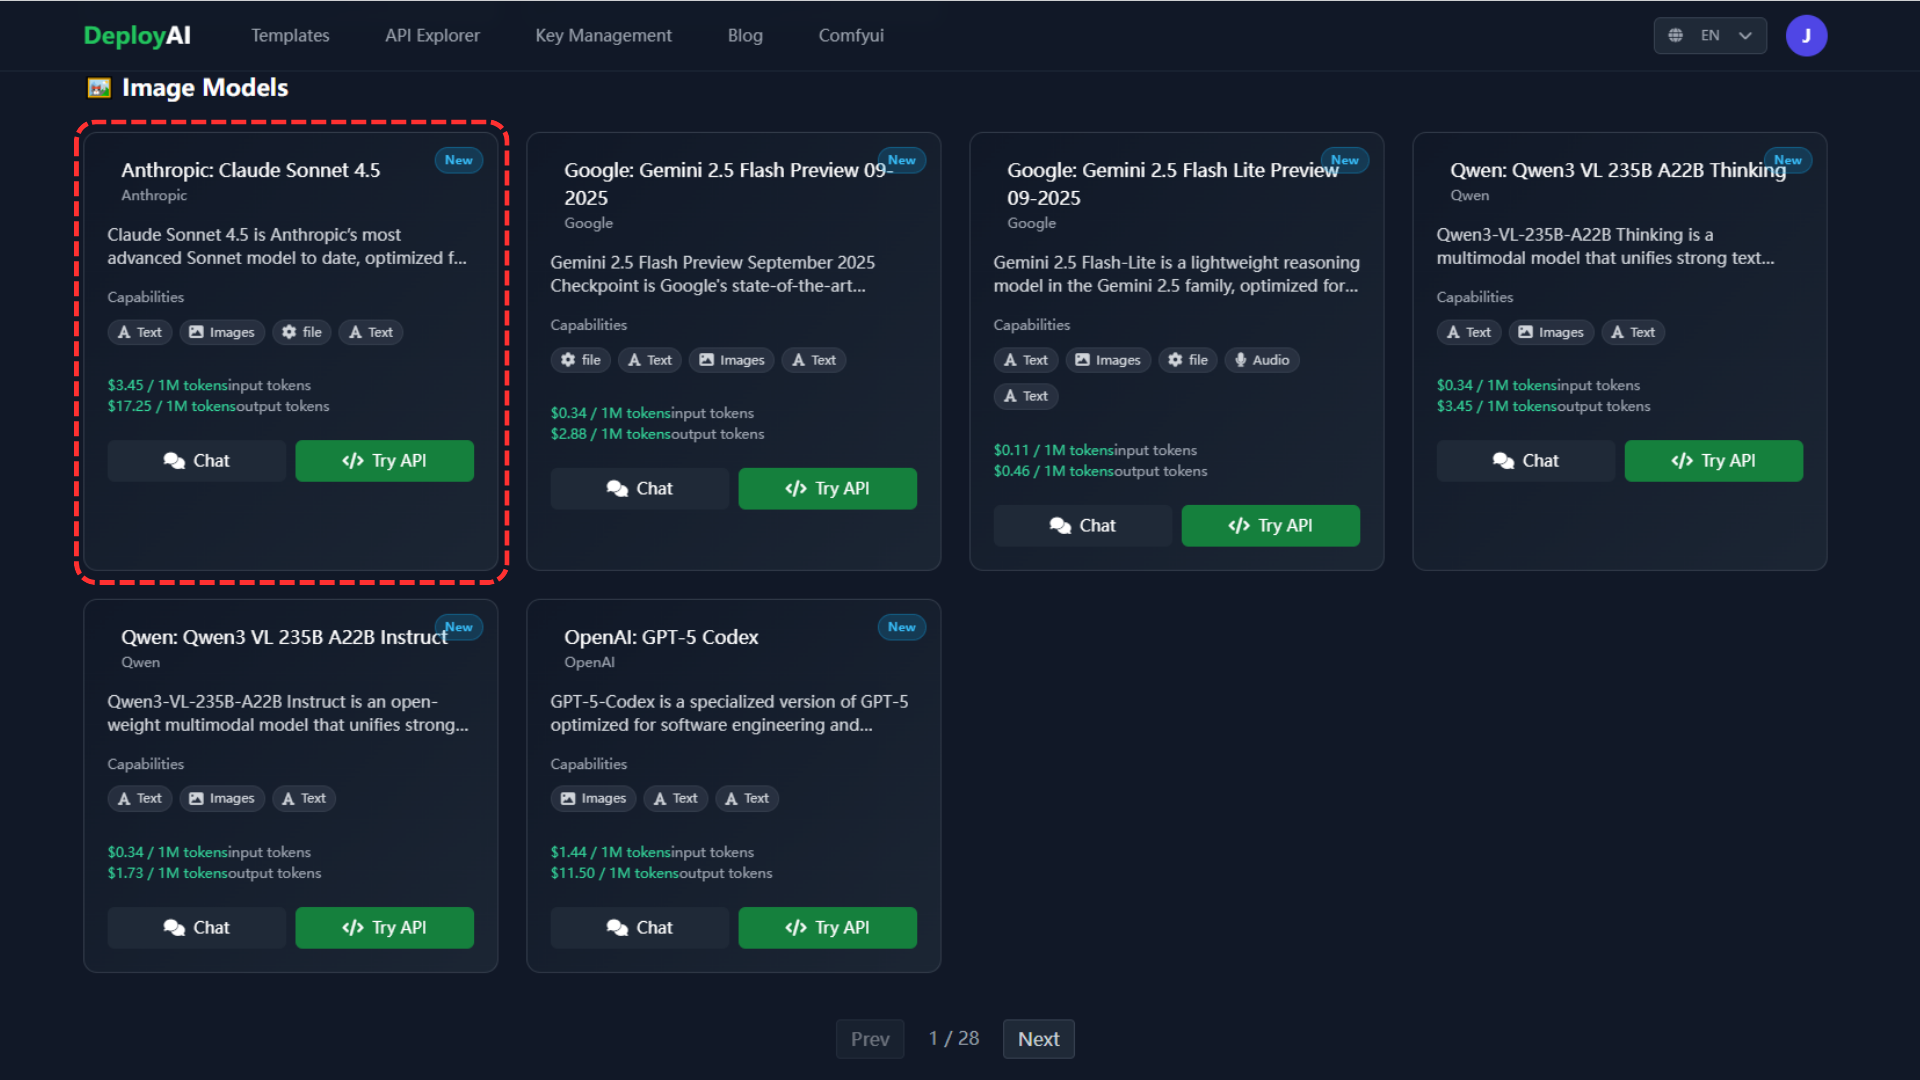Click New badge on GPT-5 Codex card

901,627
